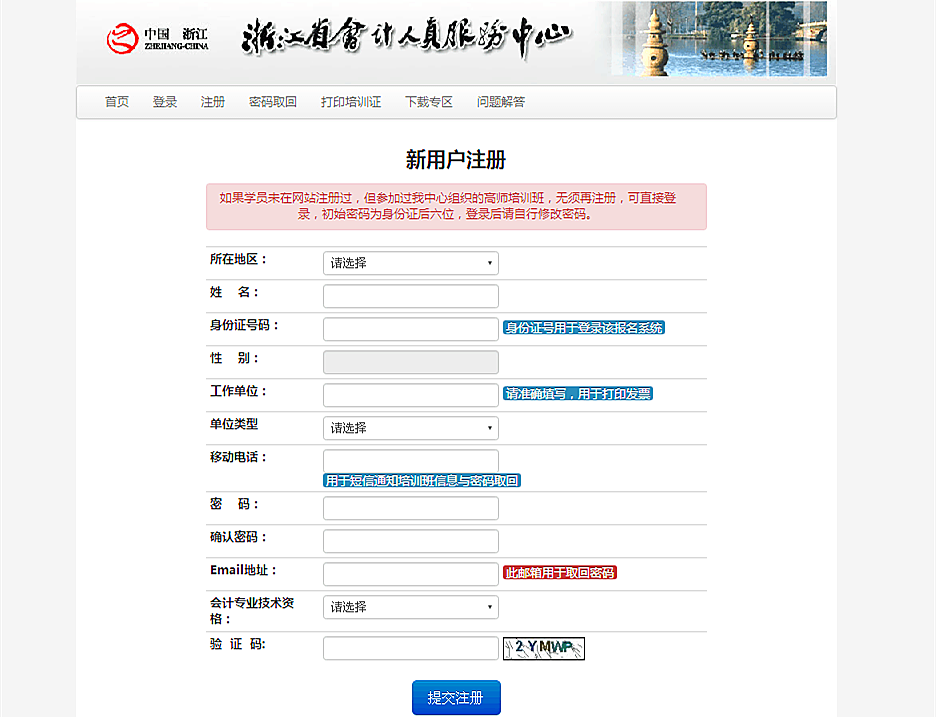
Task: Visit the 下载专区 download section
Action: [429, 102]
